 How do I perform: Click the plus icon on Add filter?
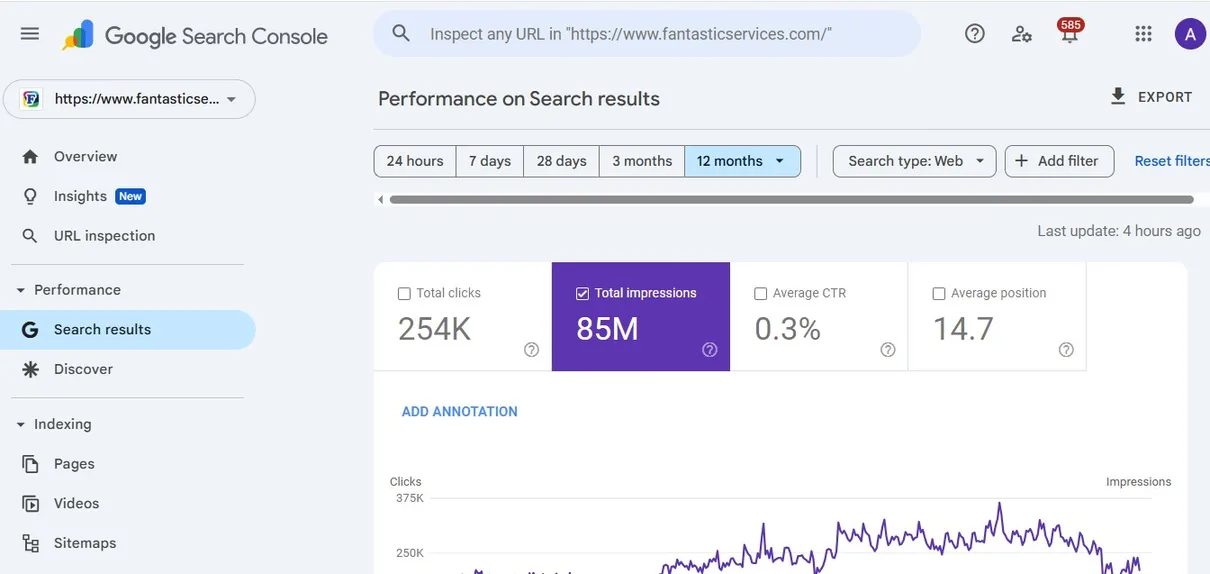(1021, 161)
